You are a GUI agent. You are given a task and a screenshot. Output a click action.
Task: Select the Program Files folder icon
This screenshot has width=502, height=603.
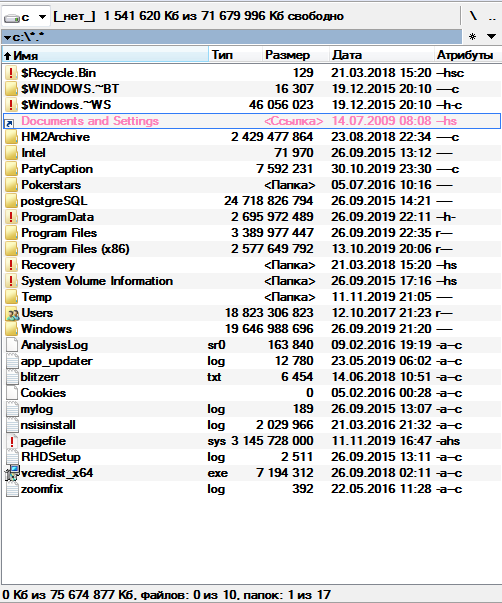tap(12, 233)
